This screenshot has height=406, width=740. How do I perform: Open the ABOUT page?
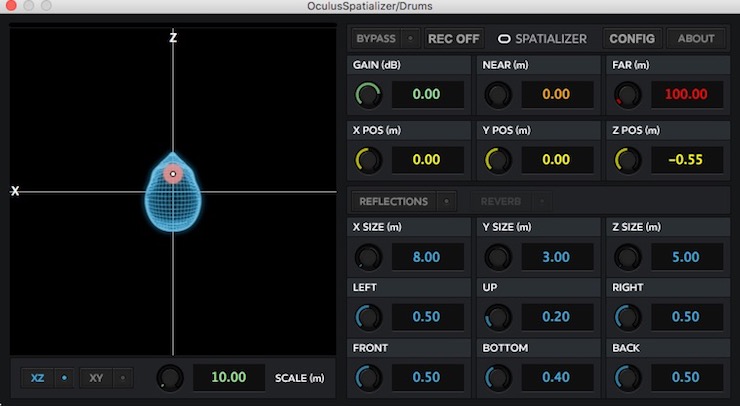coord(696,39)
